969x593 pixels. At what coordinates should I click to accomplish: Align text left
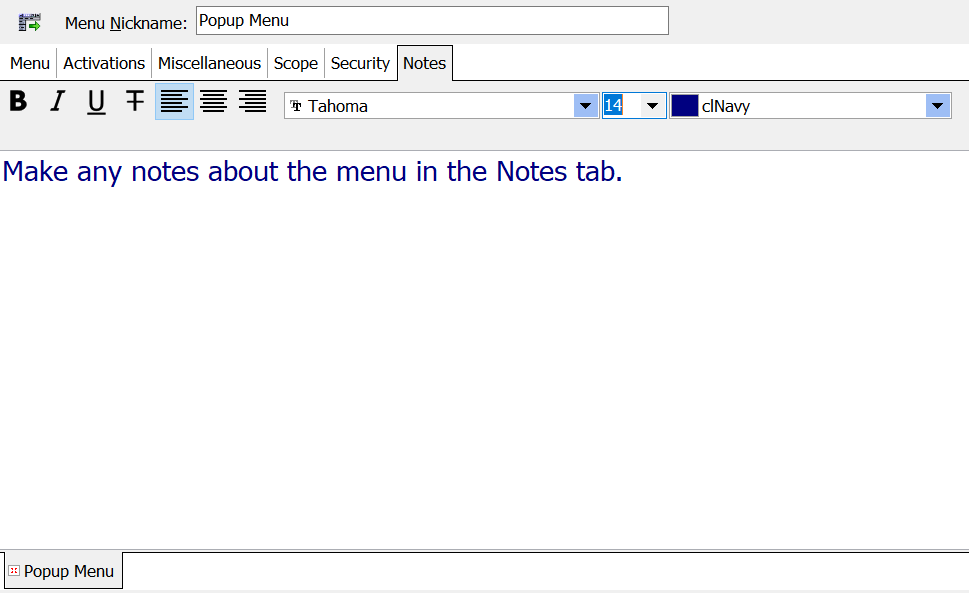pyautogui.click(x=174, y=102)
